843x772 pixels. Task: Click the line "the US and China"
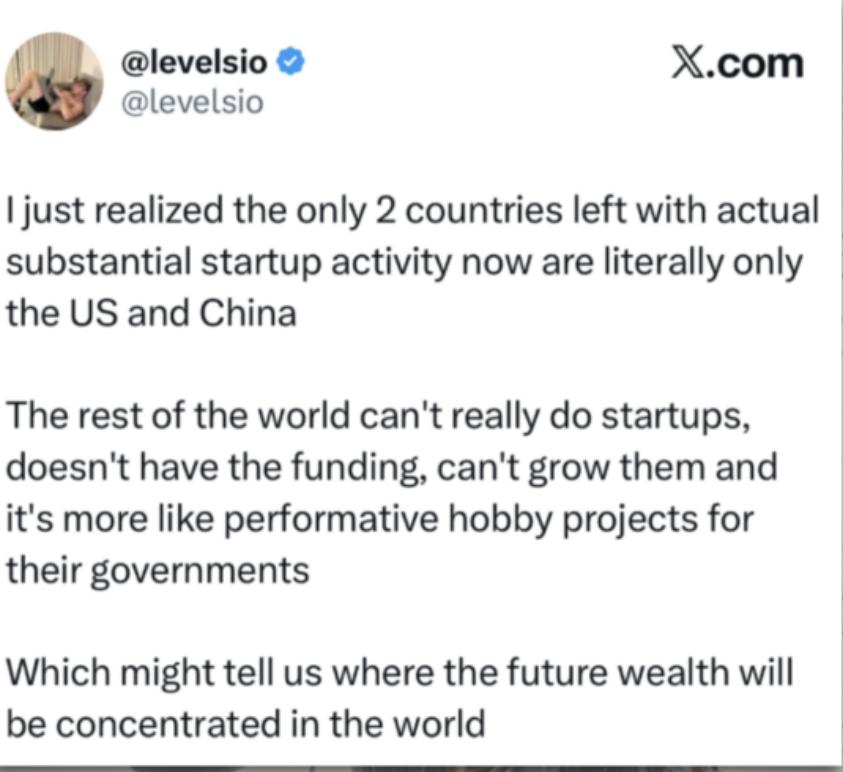pyautogui.click(x=152, y=313)
